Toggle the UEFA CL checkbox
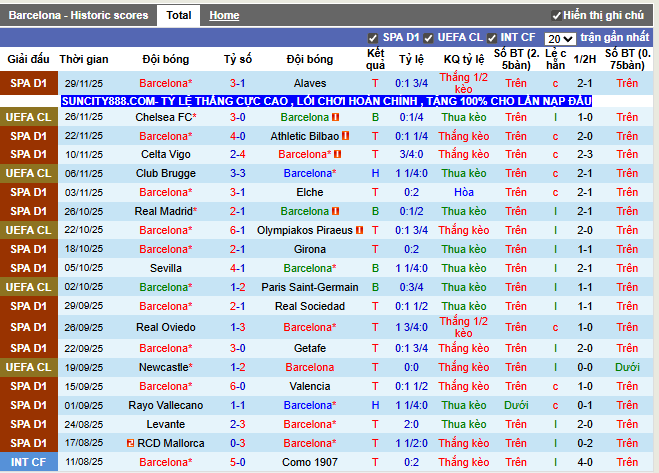The width and height of the screenshot is (659, 473). coord(428,38)
